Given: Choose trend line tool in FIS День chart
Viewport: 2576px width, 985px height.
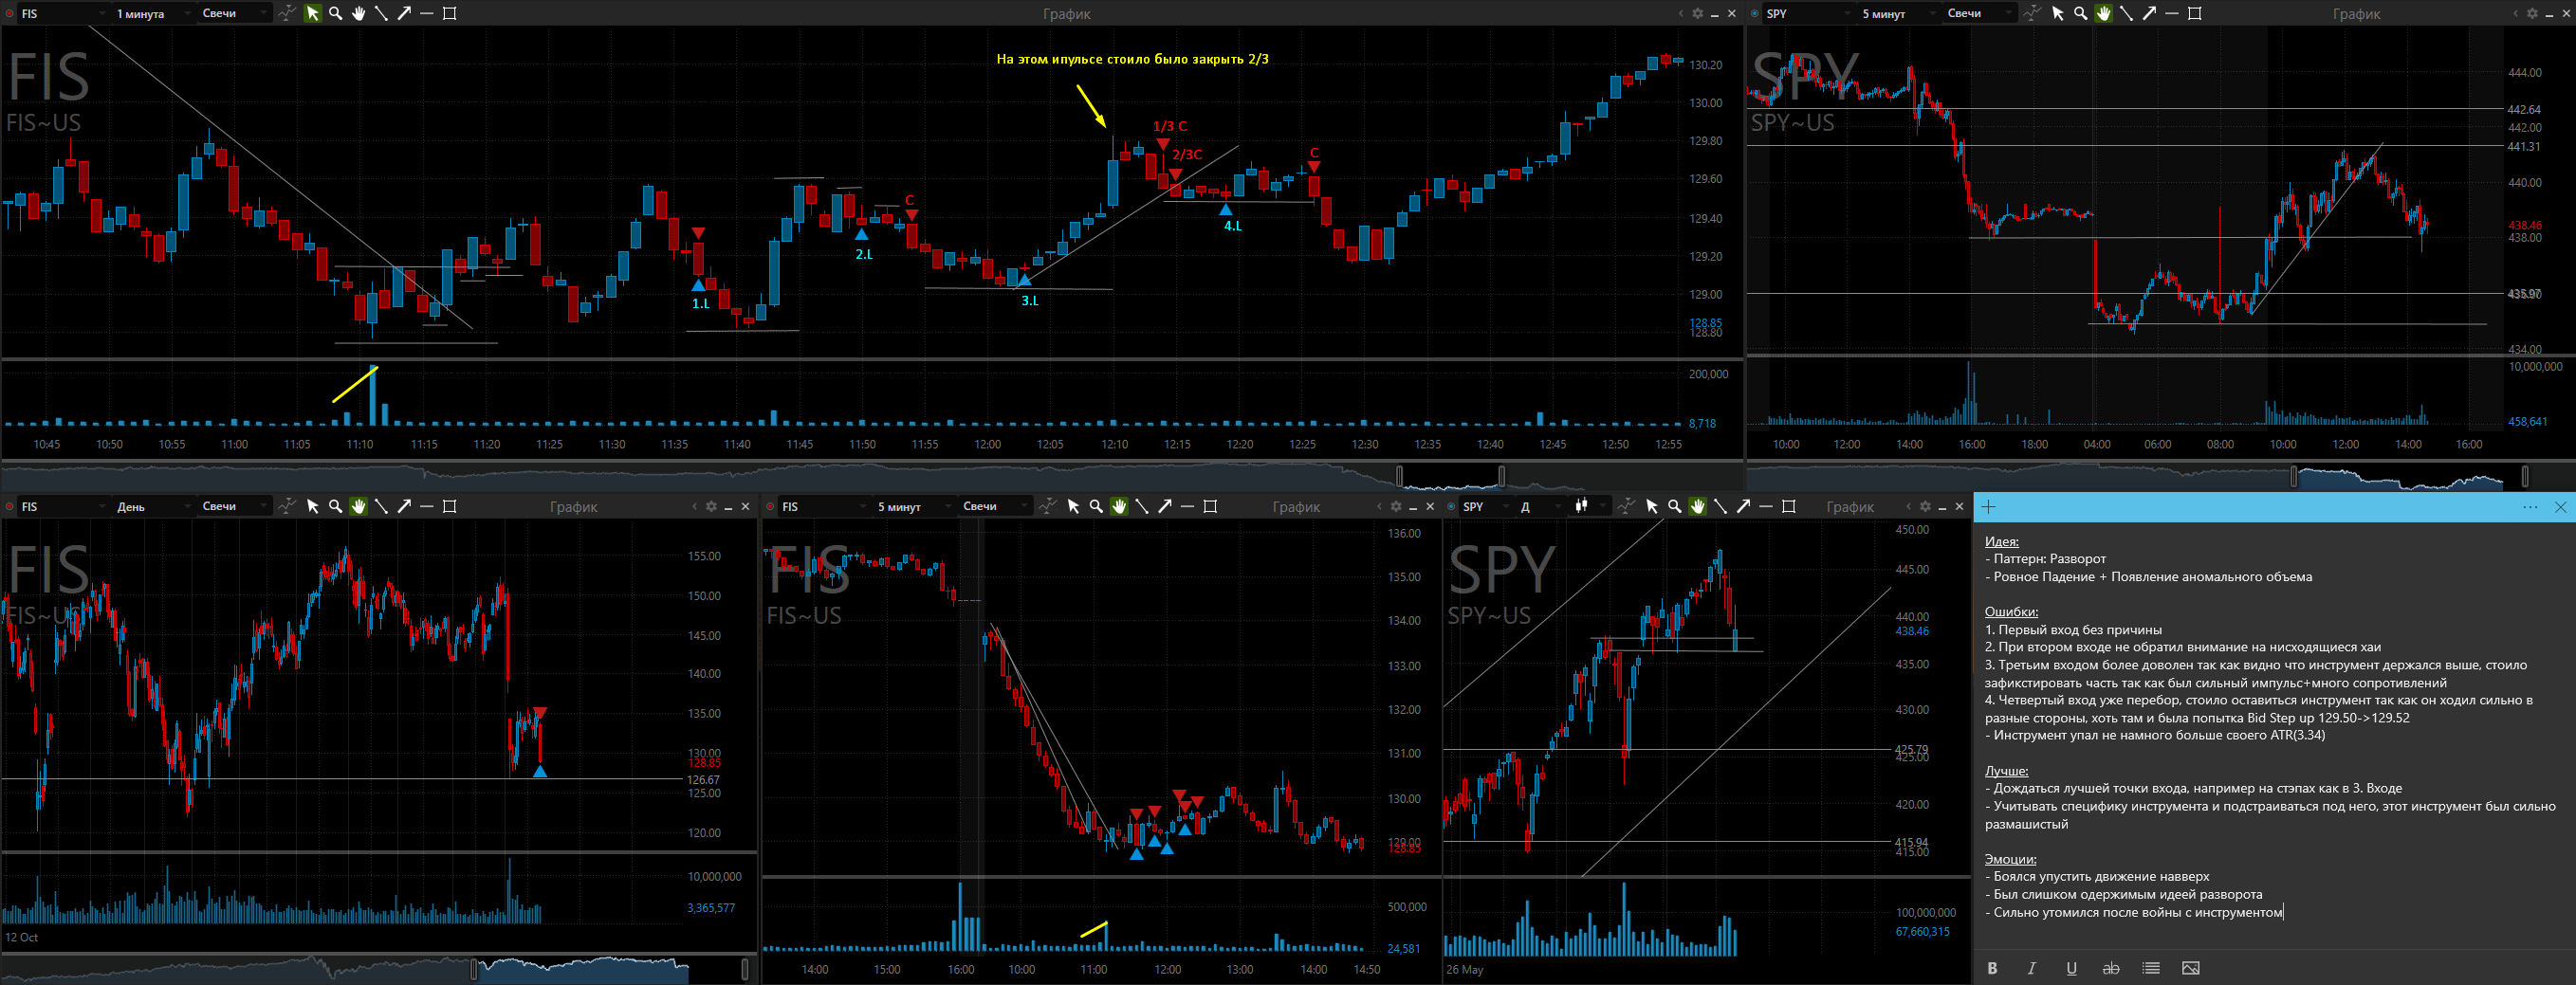Looking at the screenshot, I should pyautogui.click(x=381, y=506).
